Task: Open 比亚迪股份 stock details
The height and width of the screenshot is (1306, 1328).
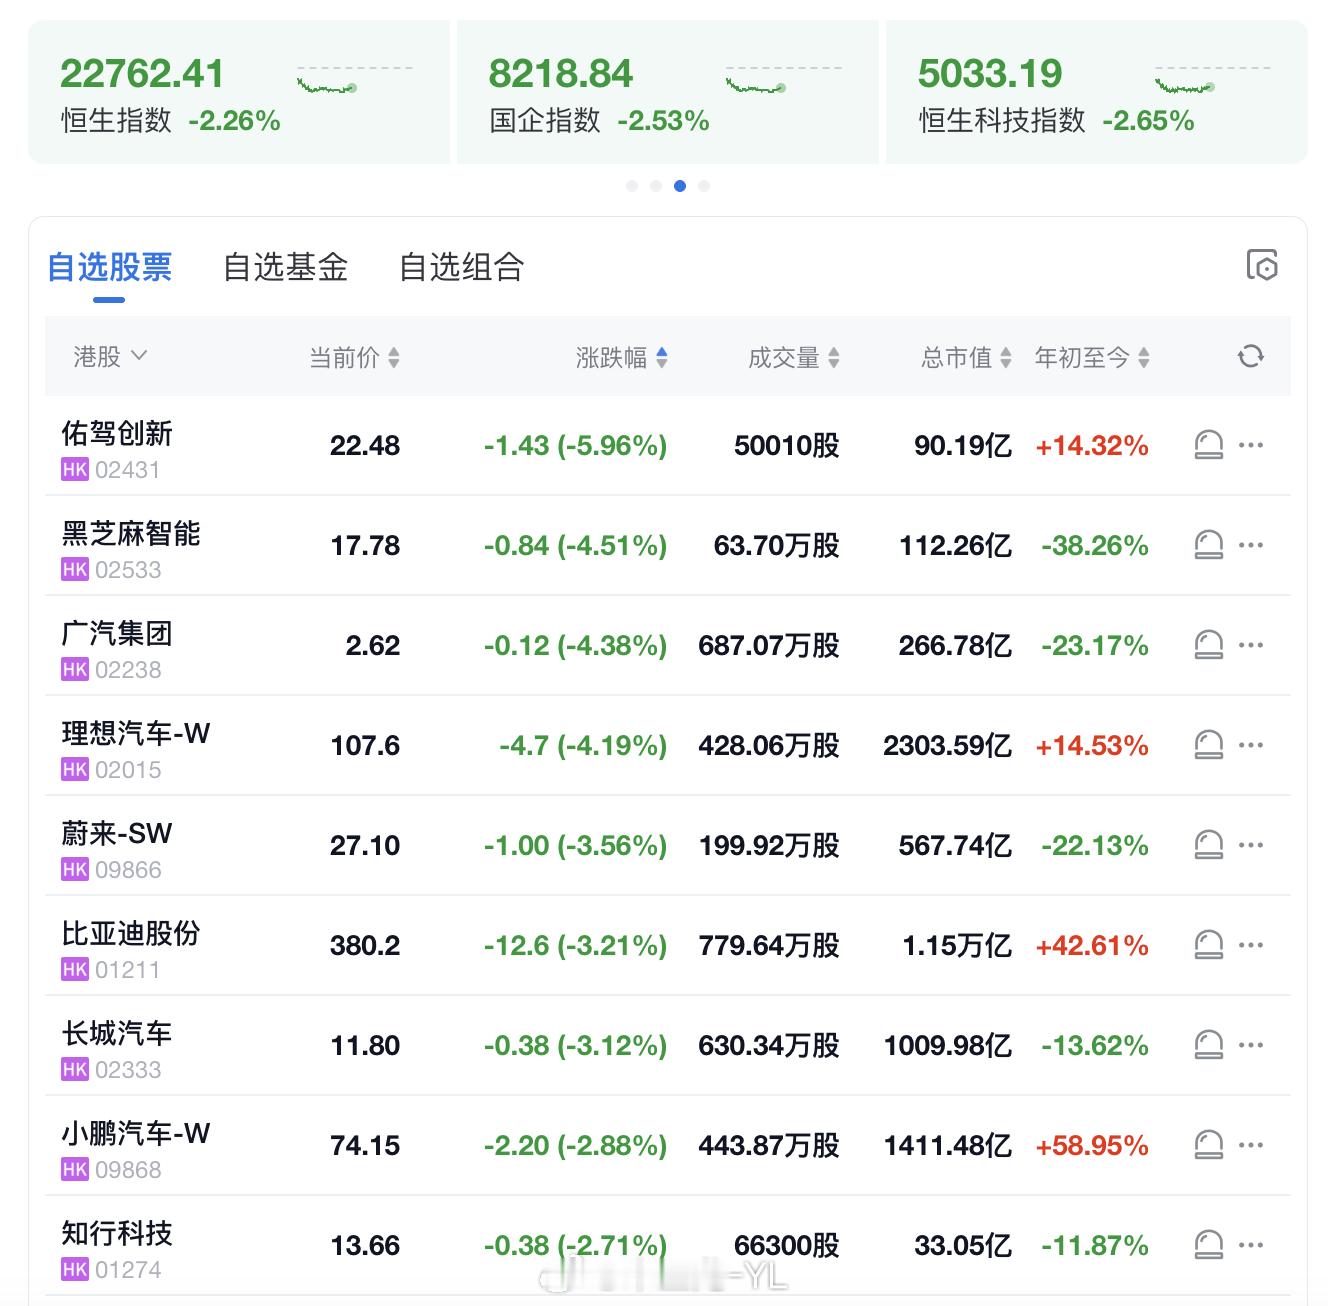Action: [x=131, y=933]
